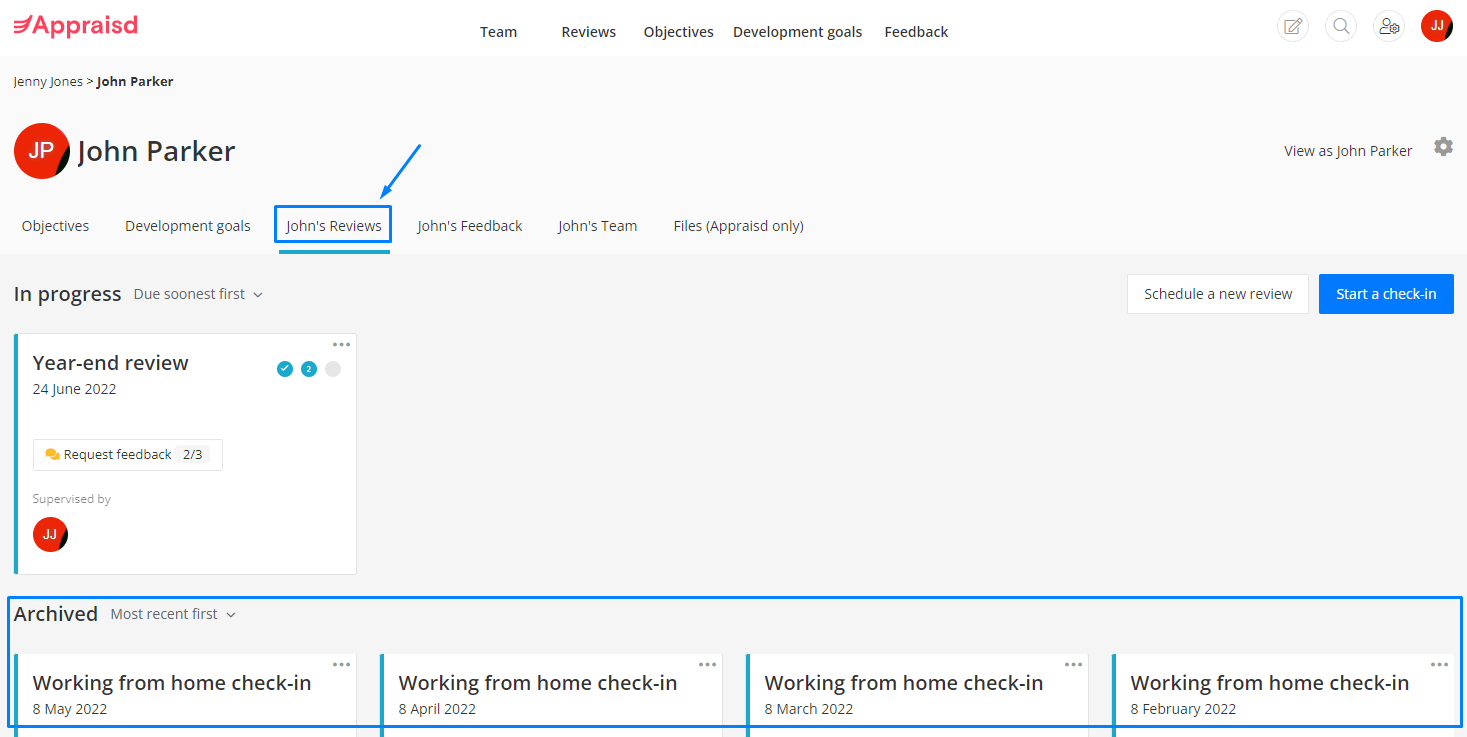Click the 24 June 2022 date text
This screenshot has height=737, width=1467.
point(74,389)
